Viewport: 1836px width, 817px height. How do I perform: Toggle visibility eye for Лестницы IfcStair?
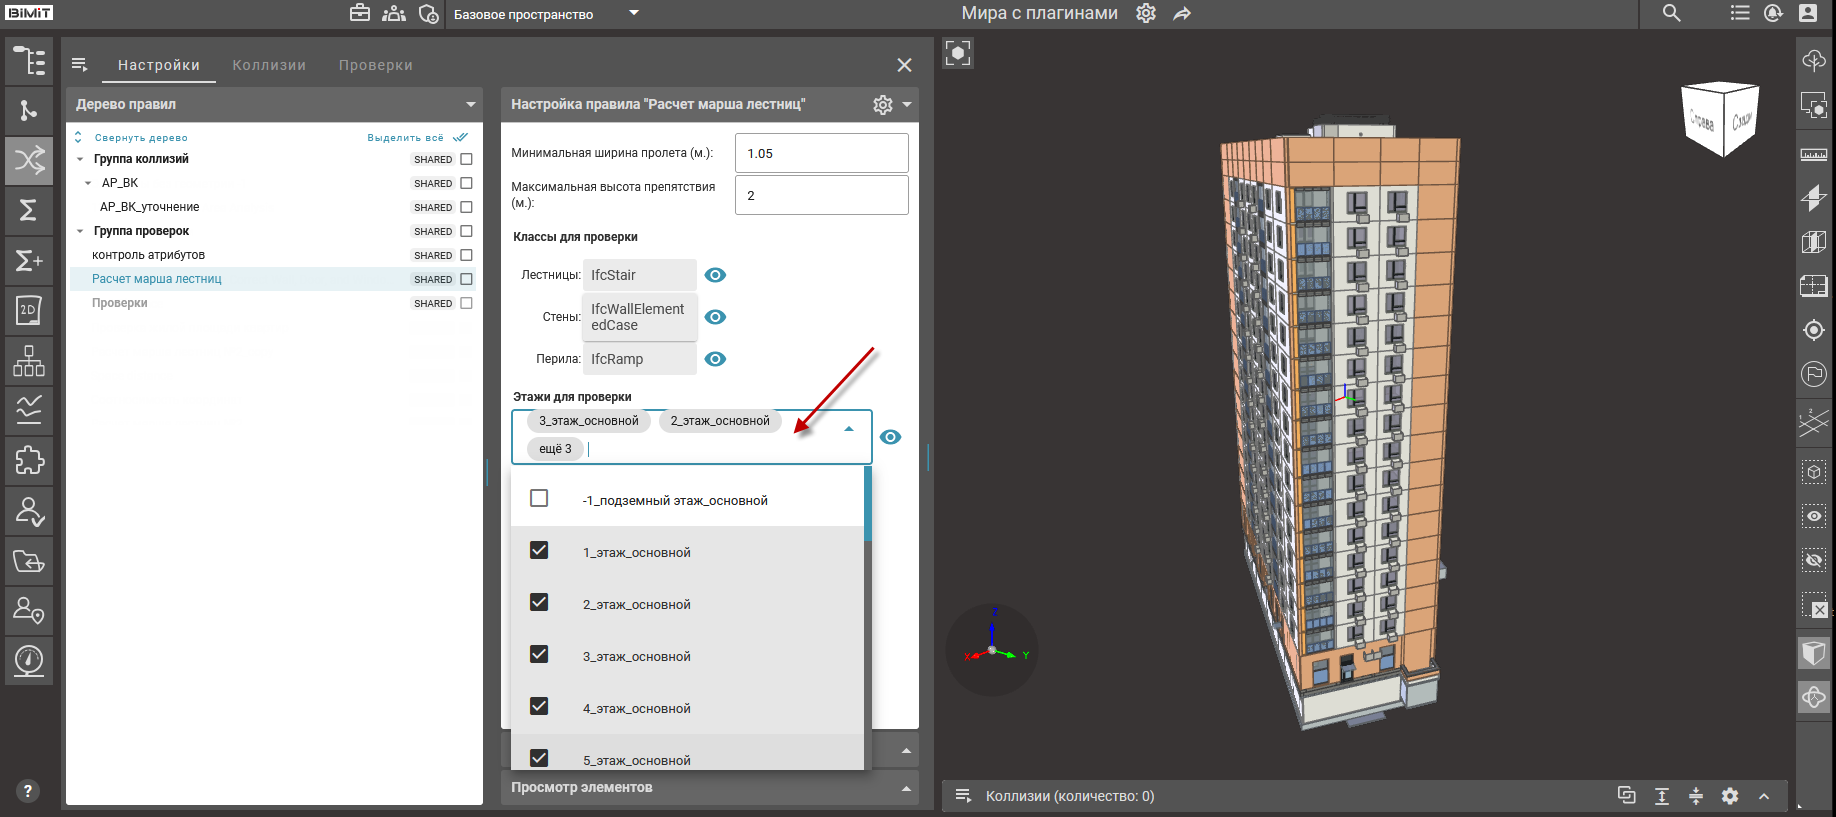[x=715, y=275]
